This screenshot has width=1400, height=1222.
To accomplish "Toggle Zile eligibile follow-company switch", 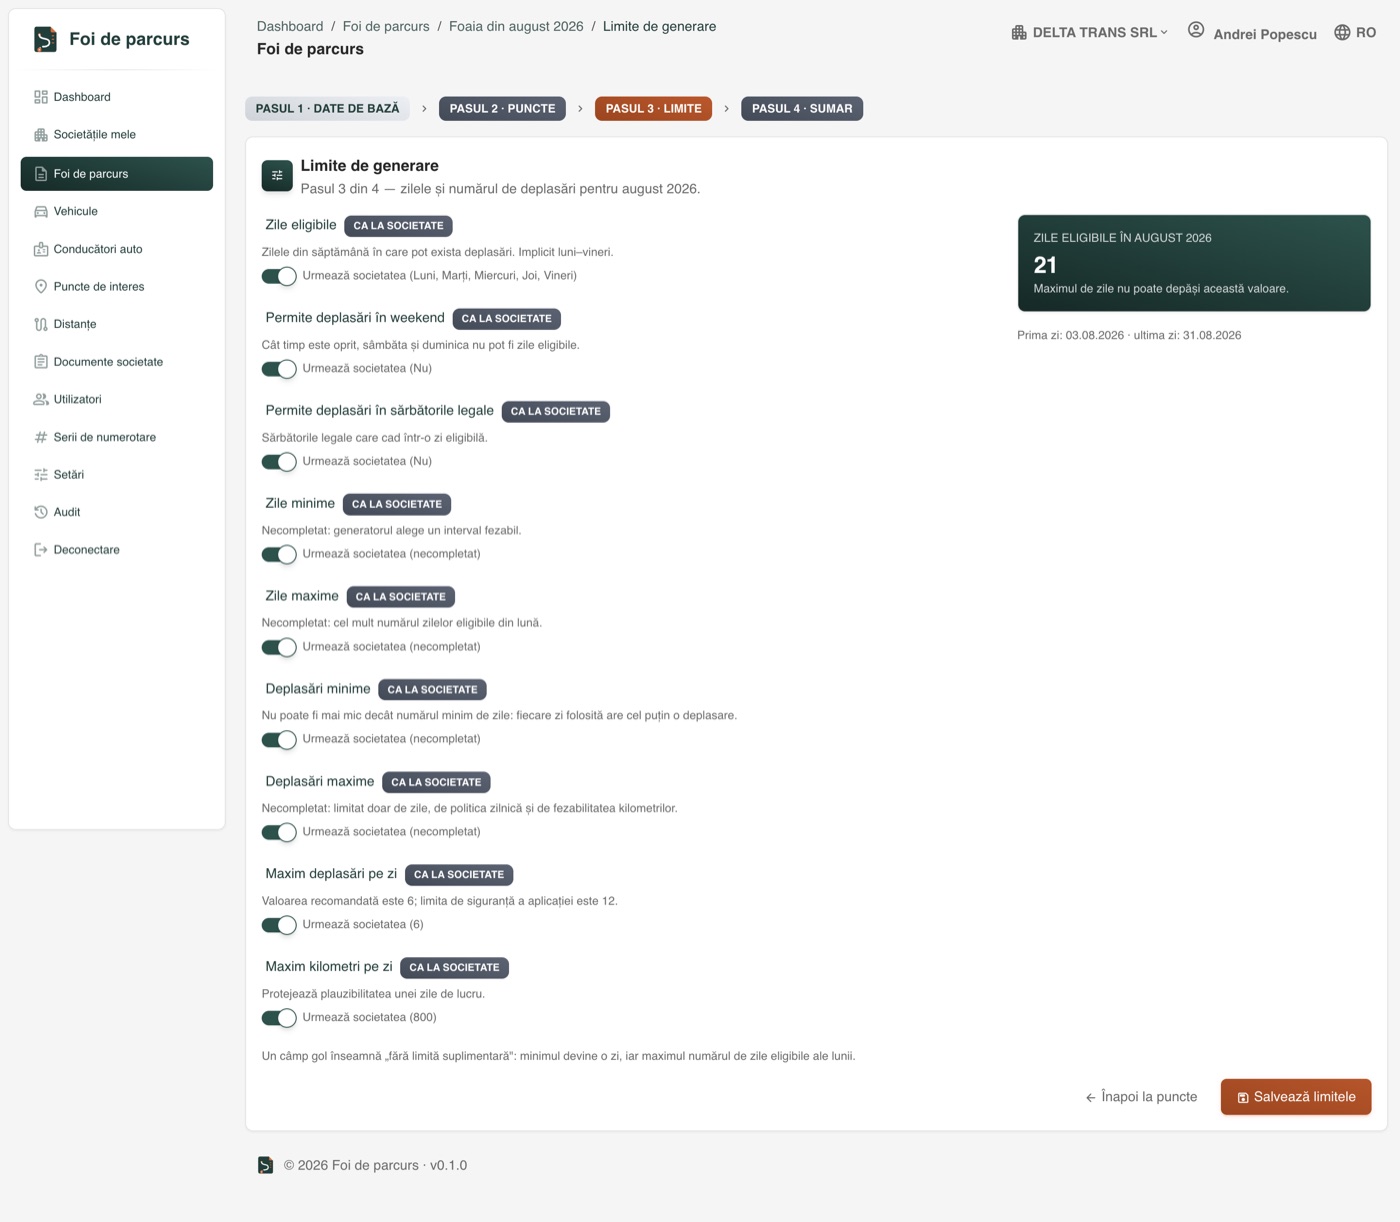I will (x=279, y=276).
